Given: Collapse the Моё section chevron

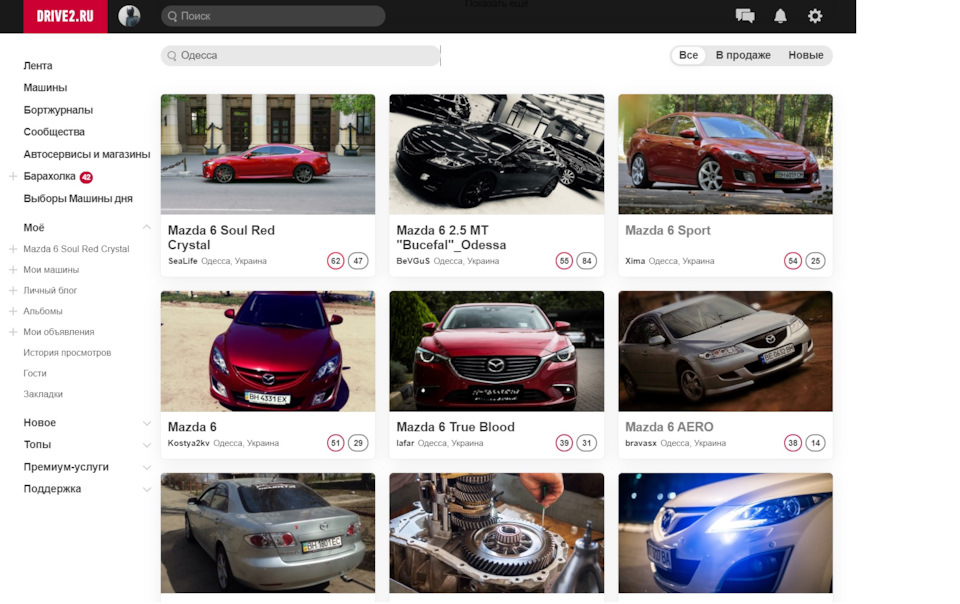Looking at the screenshot, I should (x=146, y=227).
